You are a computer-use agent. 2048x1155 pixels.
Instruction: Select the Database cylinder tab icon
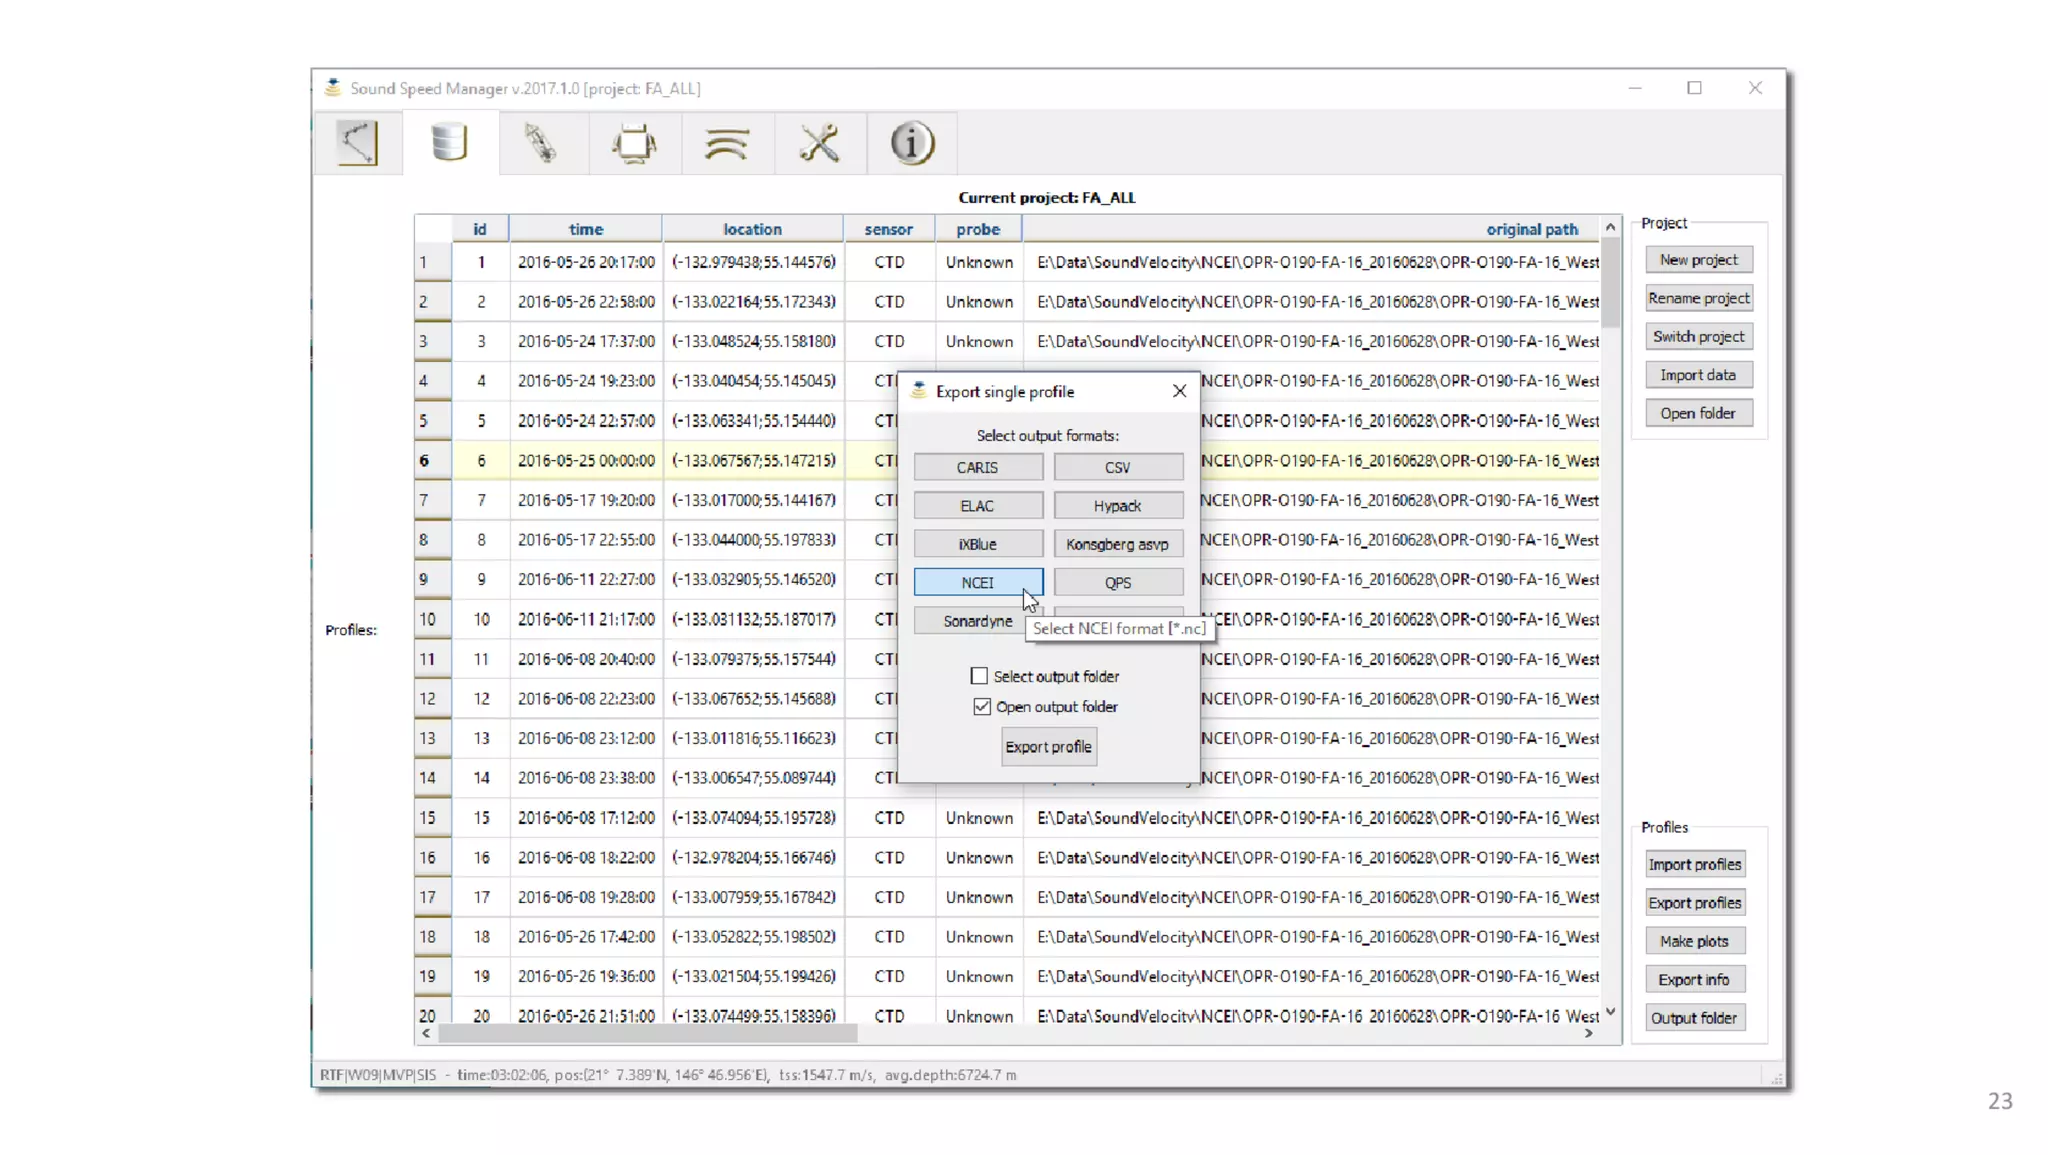click(449, 143)
